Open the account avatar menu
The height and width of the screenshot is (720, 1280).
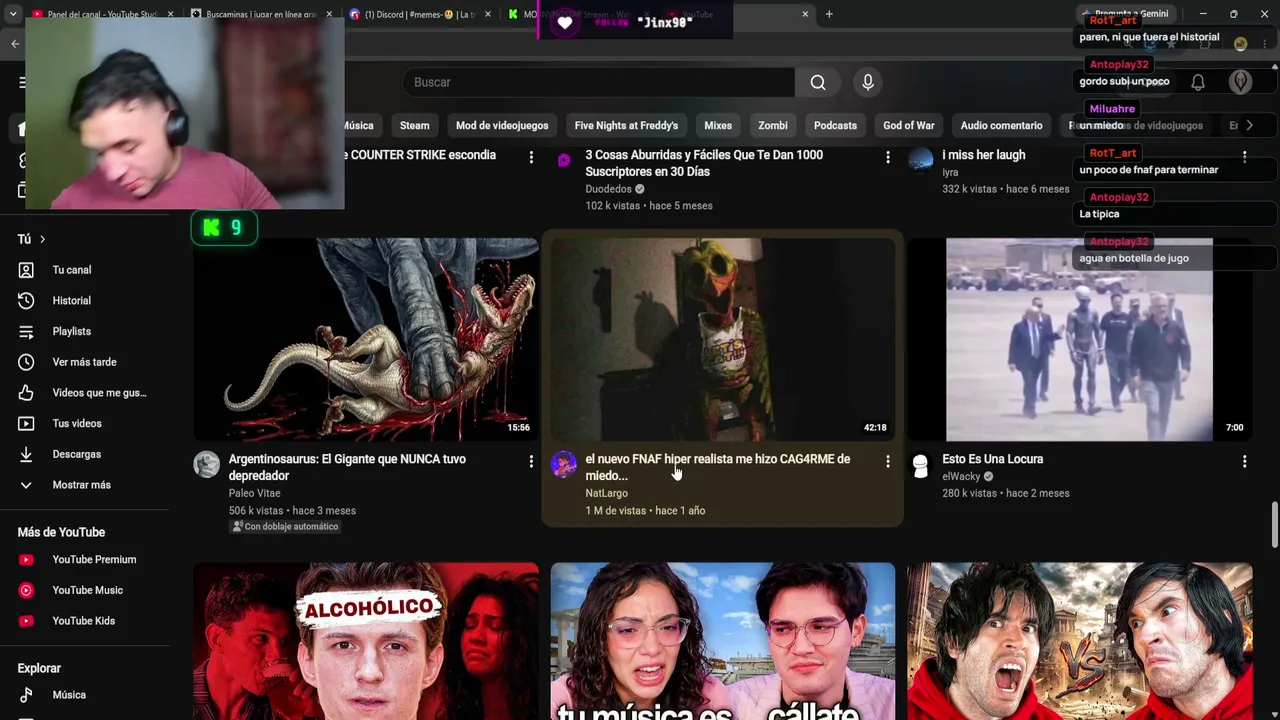point(1240,82)
